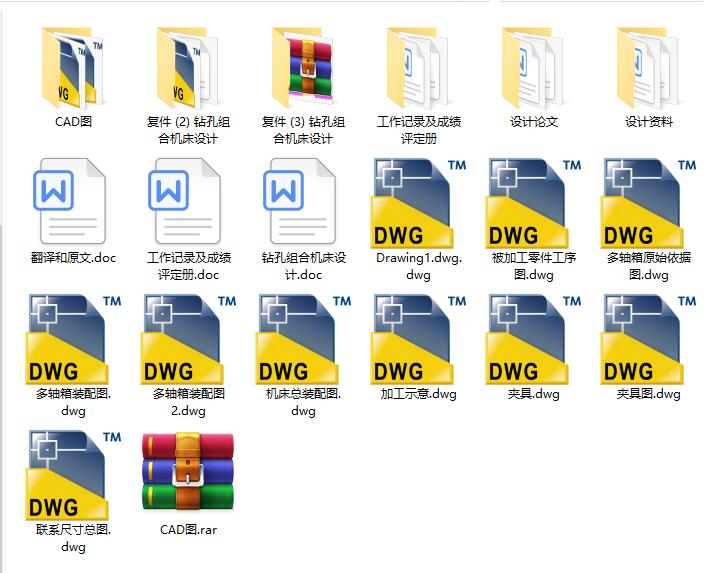
Task: Select the Drawing1.dwg.dwg file icon
Action: (x=418, y=203)
